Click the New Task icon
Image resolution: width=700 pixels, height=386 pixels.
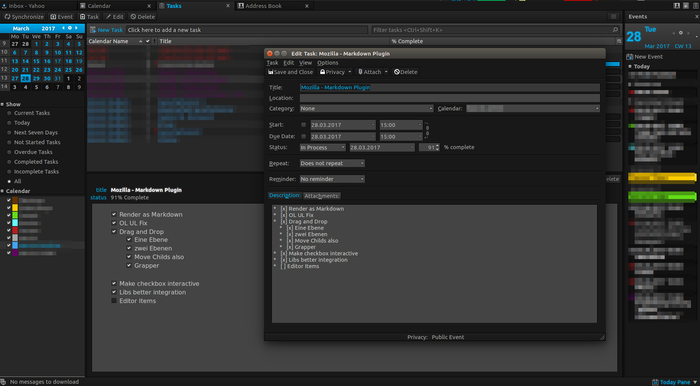tap(93, 30)
